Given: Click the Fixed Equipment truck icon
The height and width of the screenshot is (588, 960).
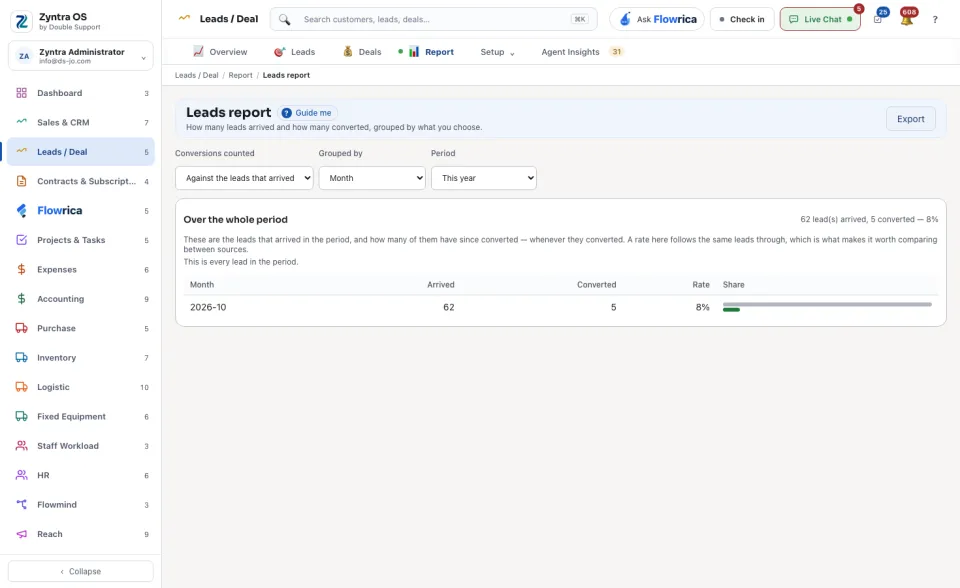Looking at the screenshot, I should [x=21, y=416].
